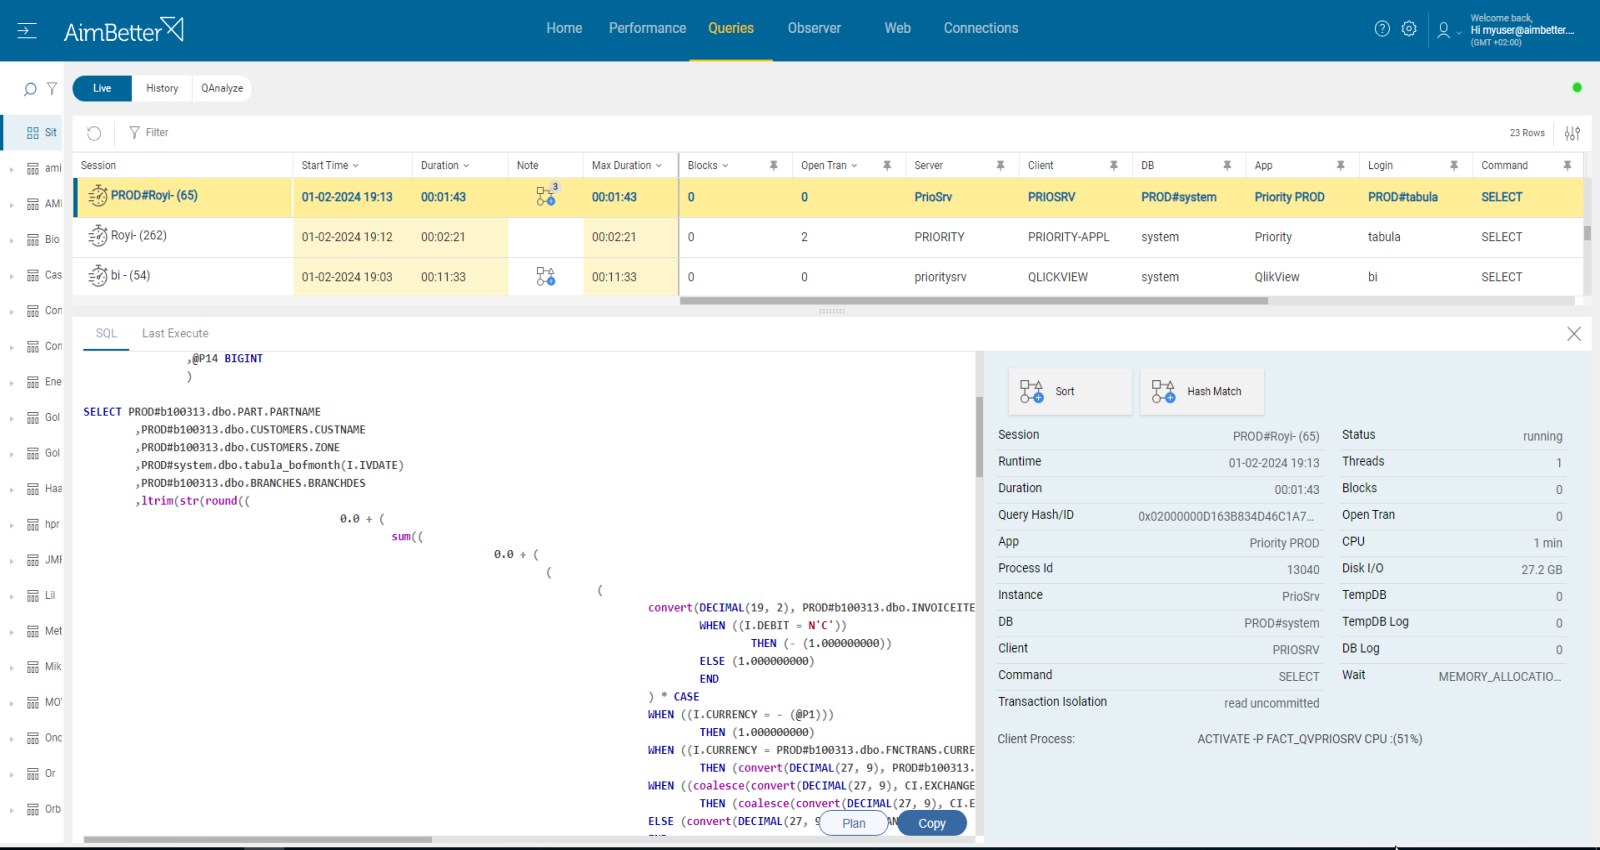Switch to the Last Execute tab

pos(175,334)
